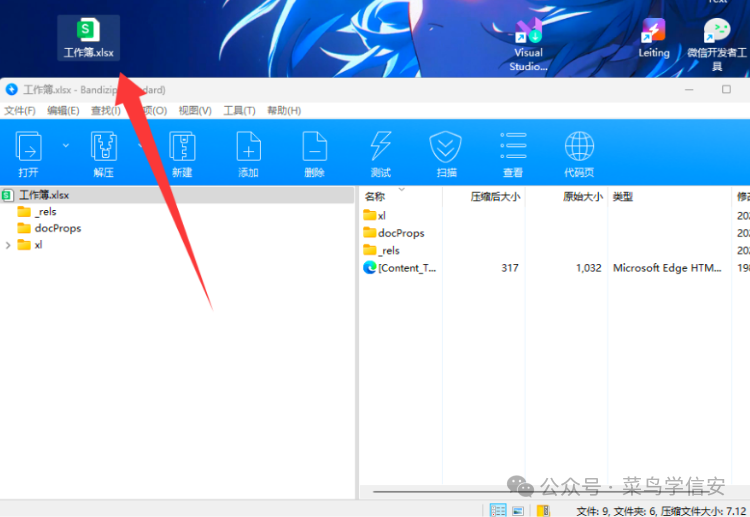
Task: Select the 工作簿.xlsx desktop icon
Action: (x=88, y=38)
